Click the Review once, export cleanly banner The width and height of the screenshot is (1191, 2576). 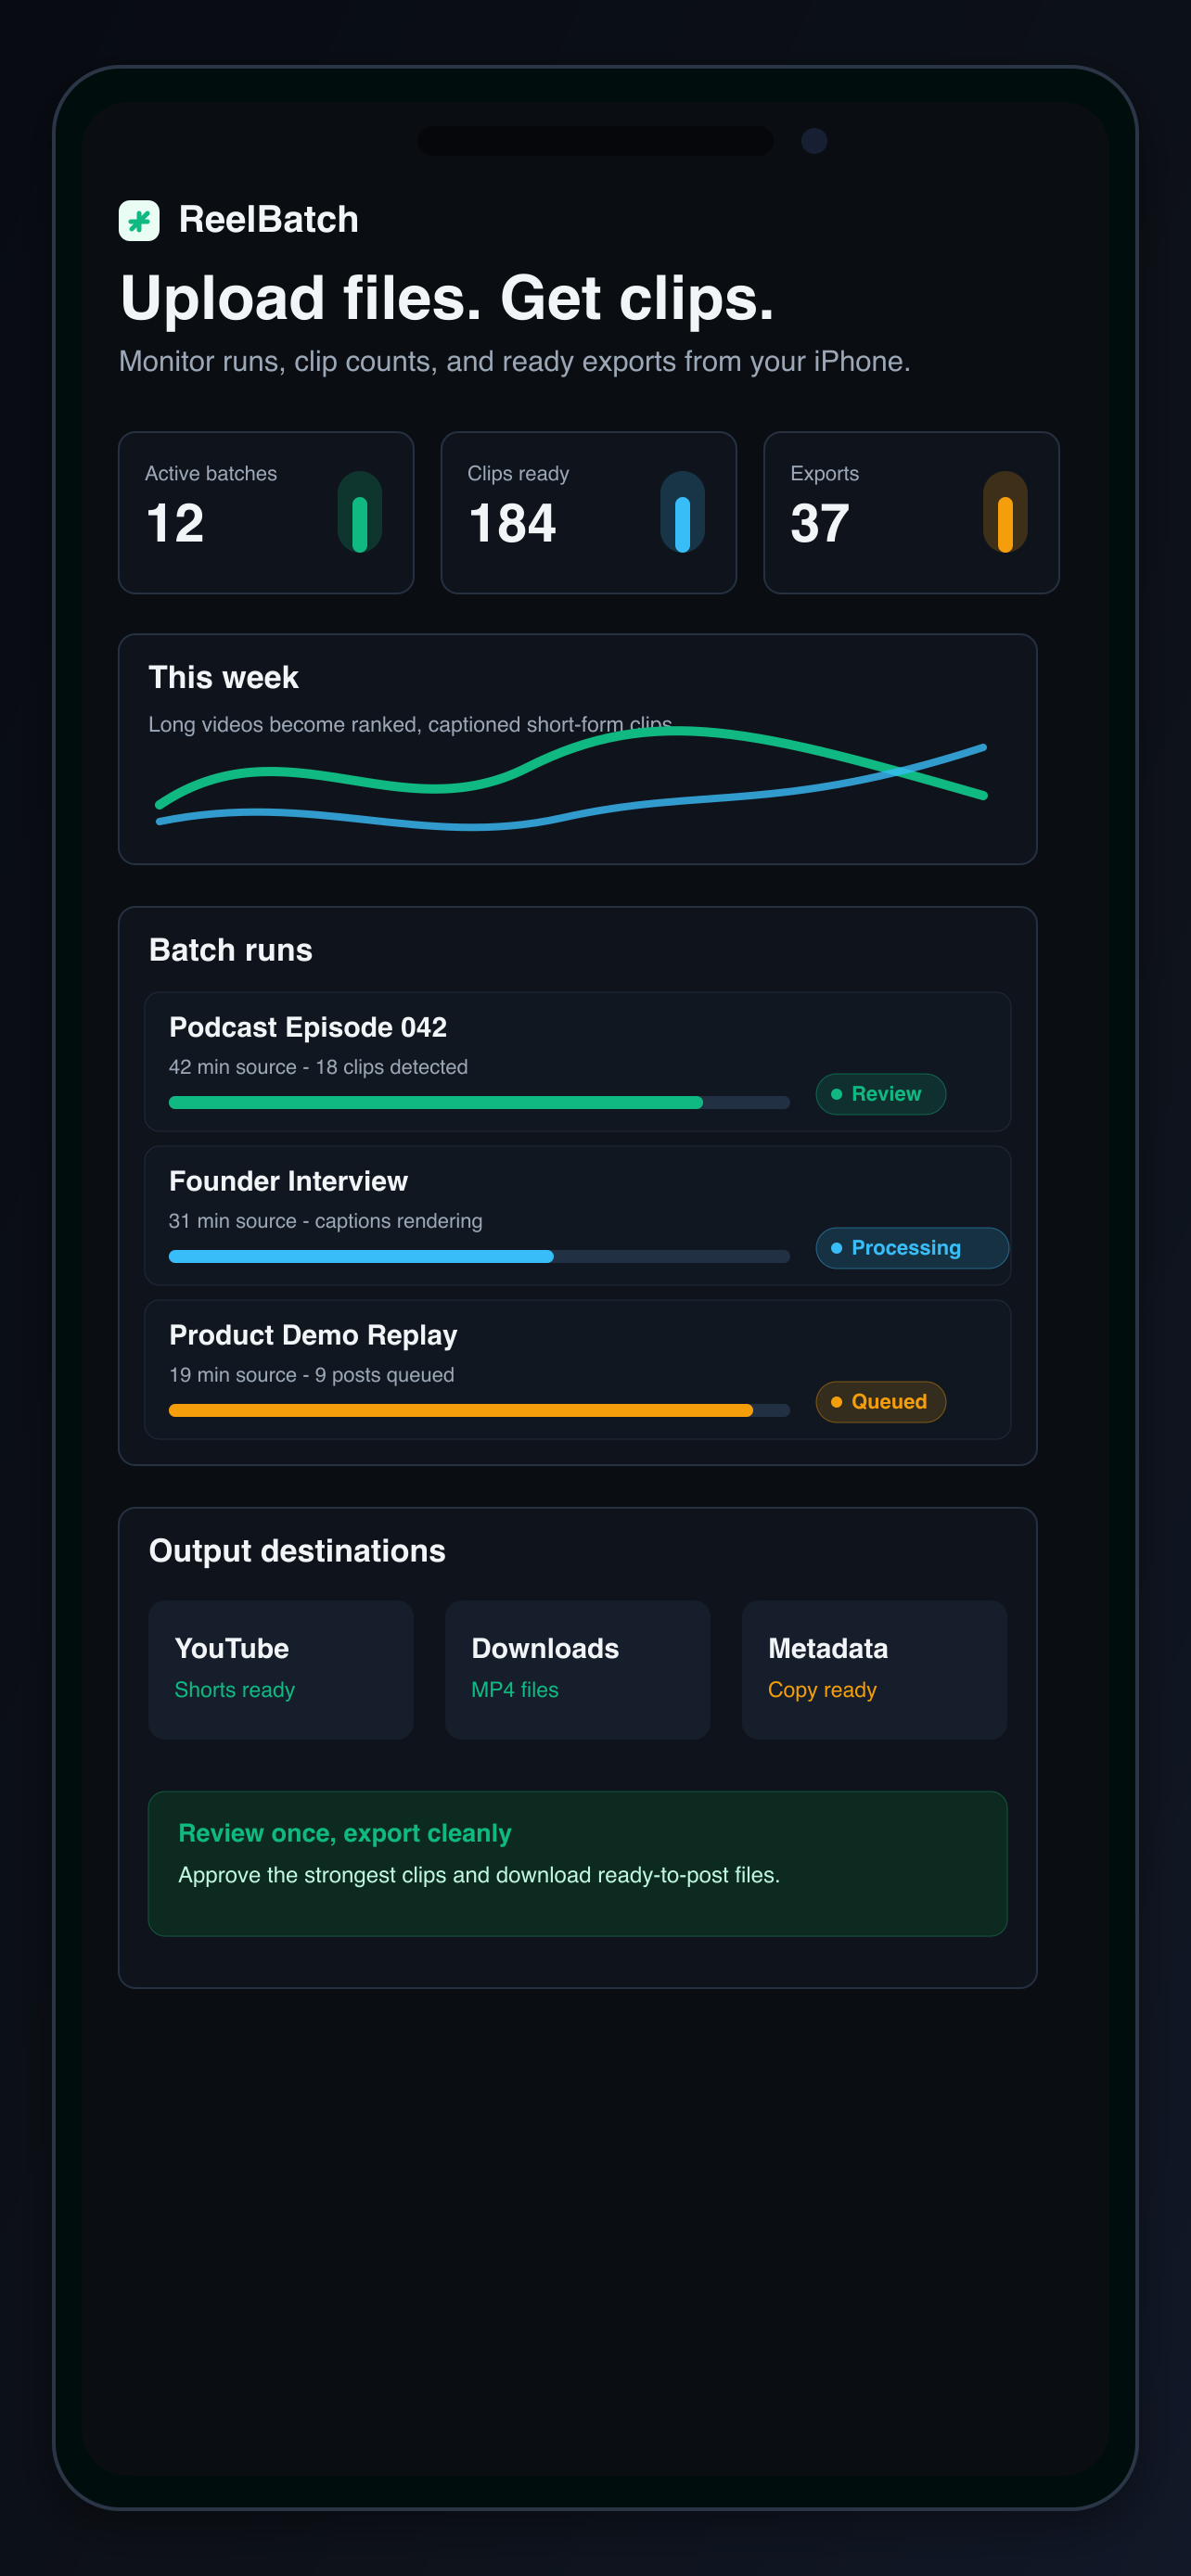pos(578,1864)
